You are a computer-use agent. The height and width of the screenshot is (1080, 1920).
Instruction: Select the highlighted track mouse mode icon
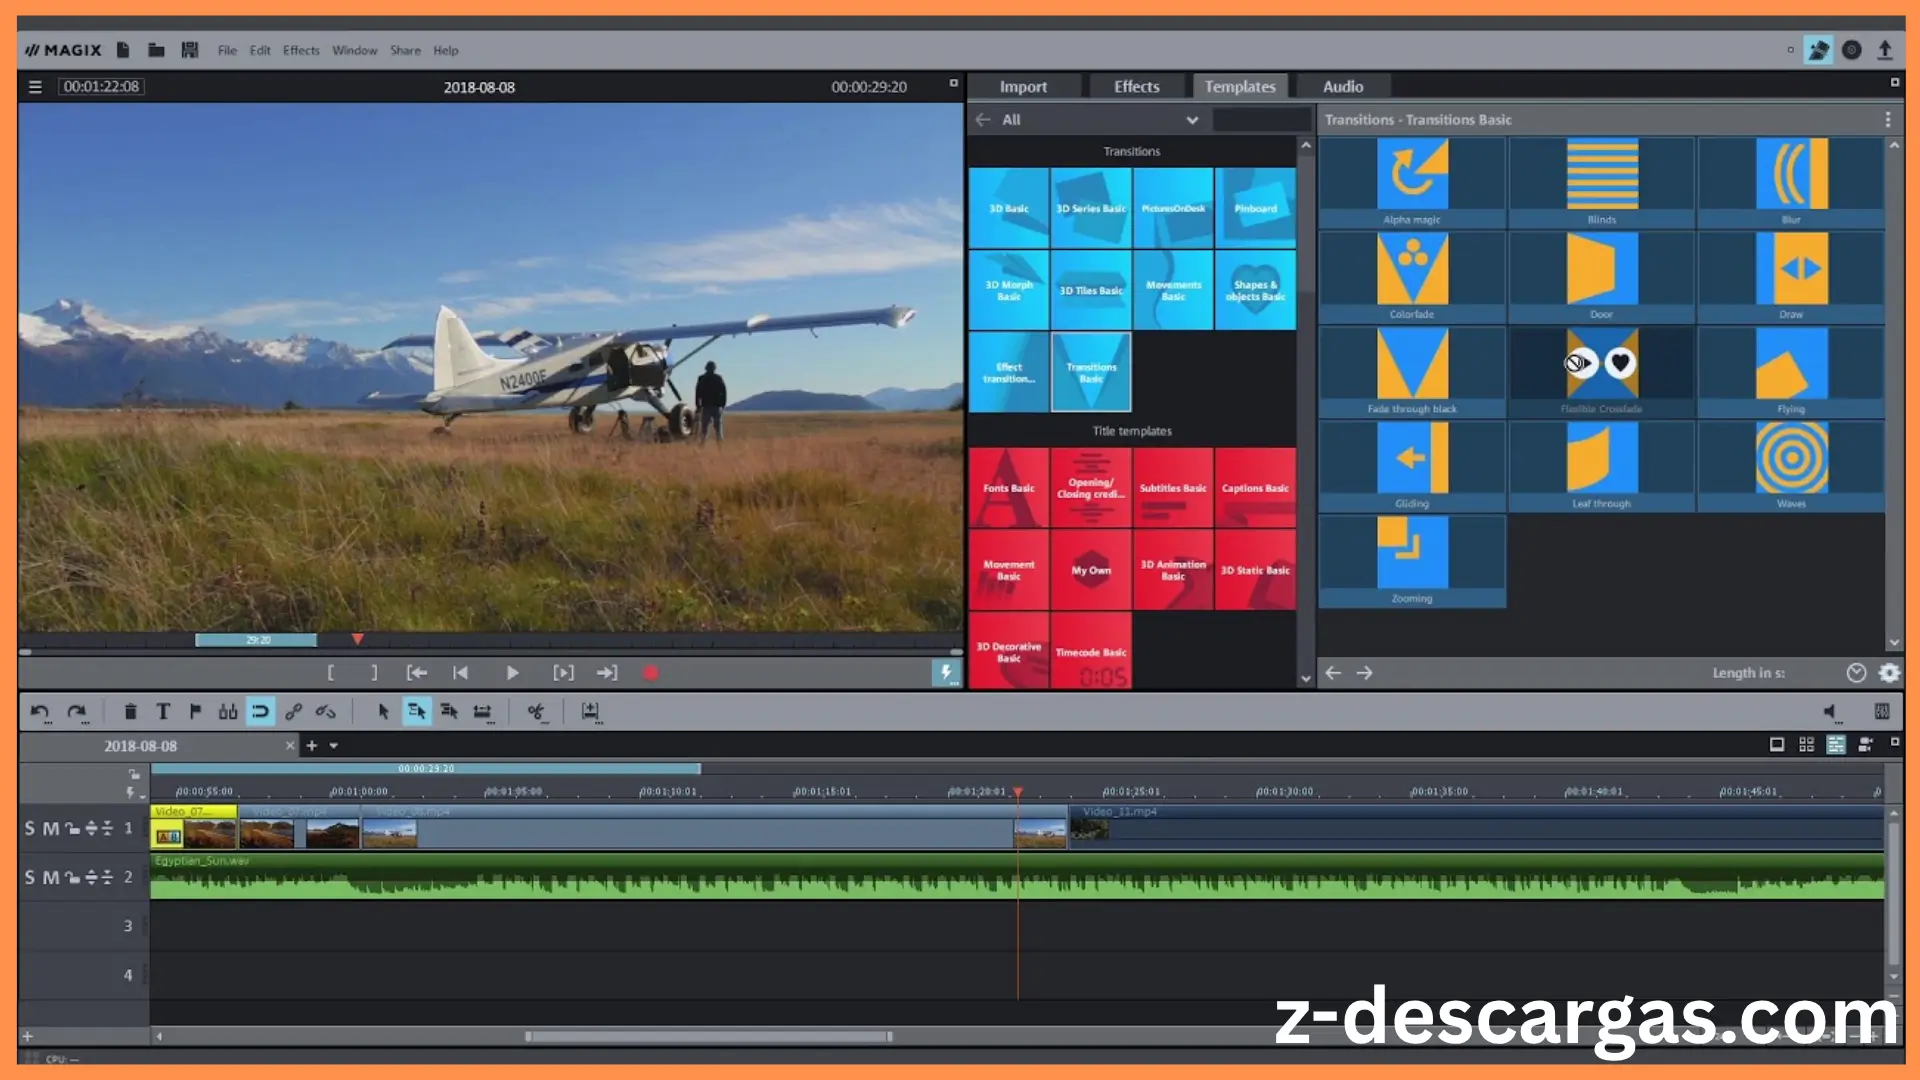click(417, 712)
